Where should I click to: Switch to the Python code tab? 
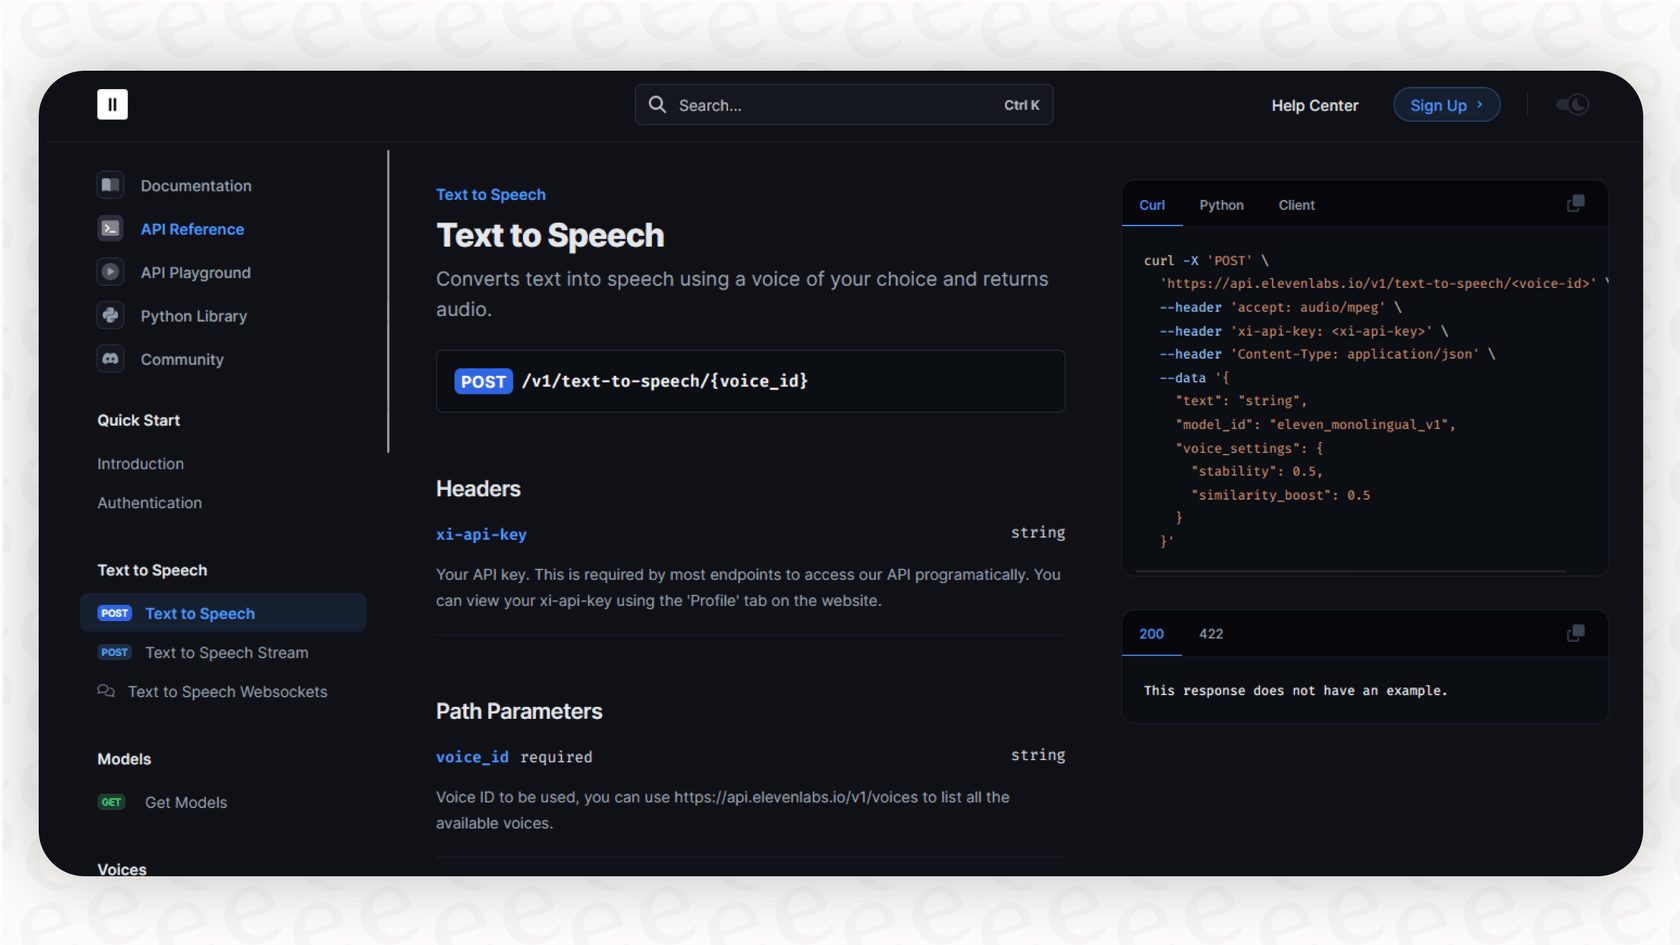tap(1221, 204)
